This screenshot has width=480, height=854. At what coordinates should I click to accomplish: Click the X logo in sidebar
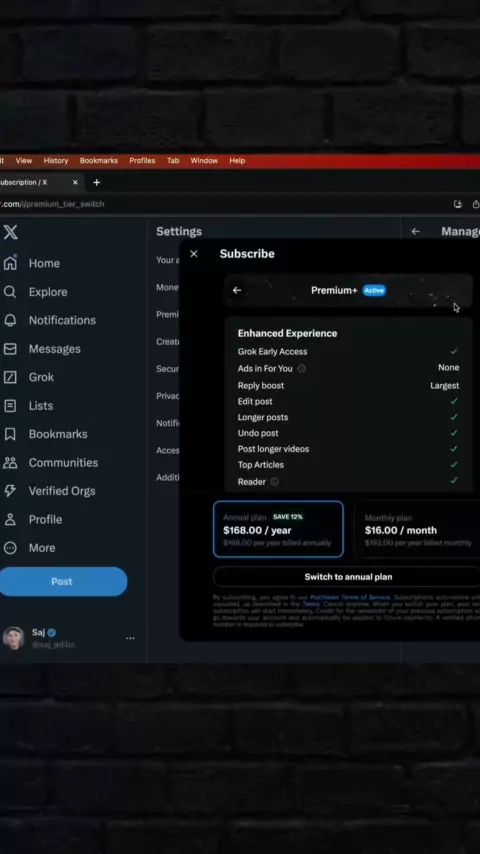click(10, 232)
